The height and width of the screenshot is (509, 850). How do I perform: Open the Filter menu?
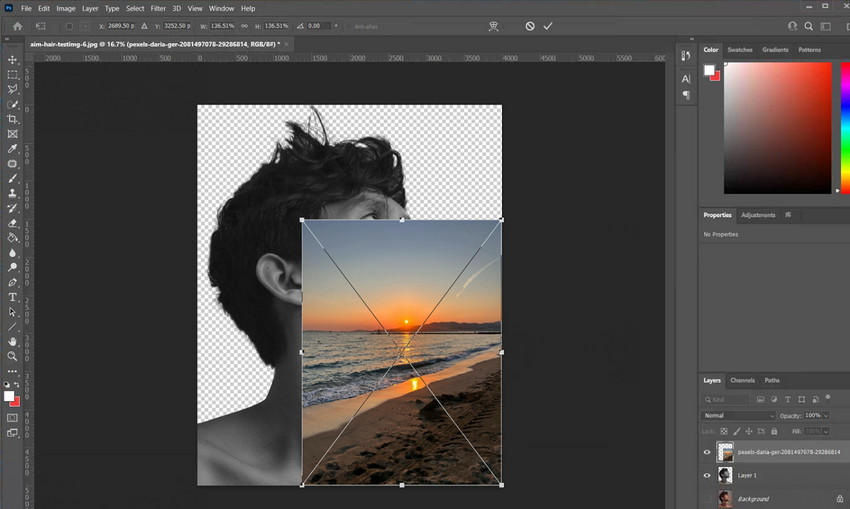pyautogui.click(x=158, y=8)
